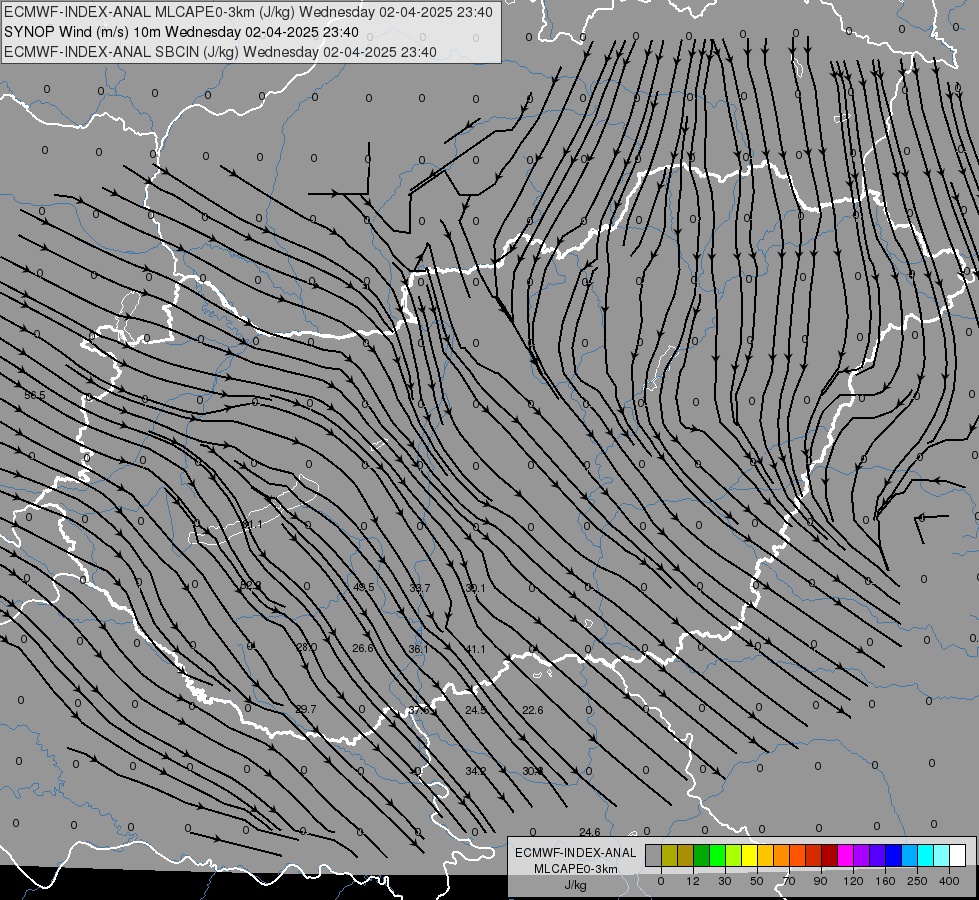Click the SBCIN title line at top

point(220,52)
